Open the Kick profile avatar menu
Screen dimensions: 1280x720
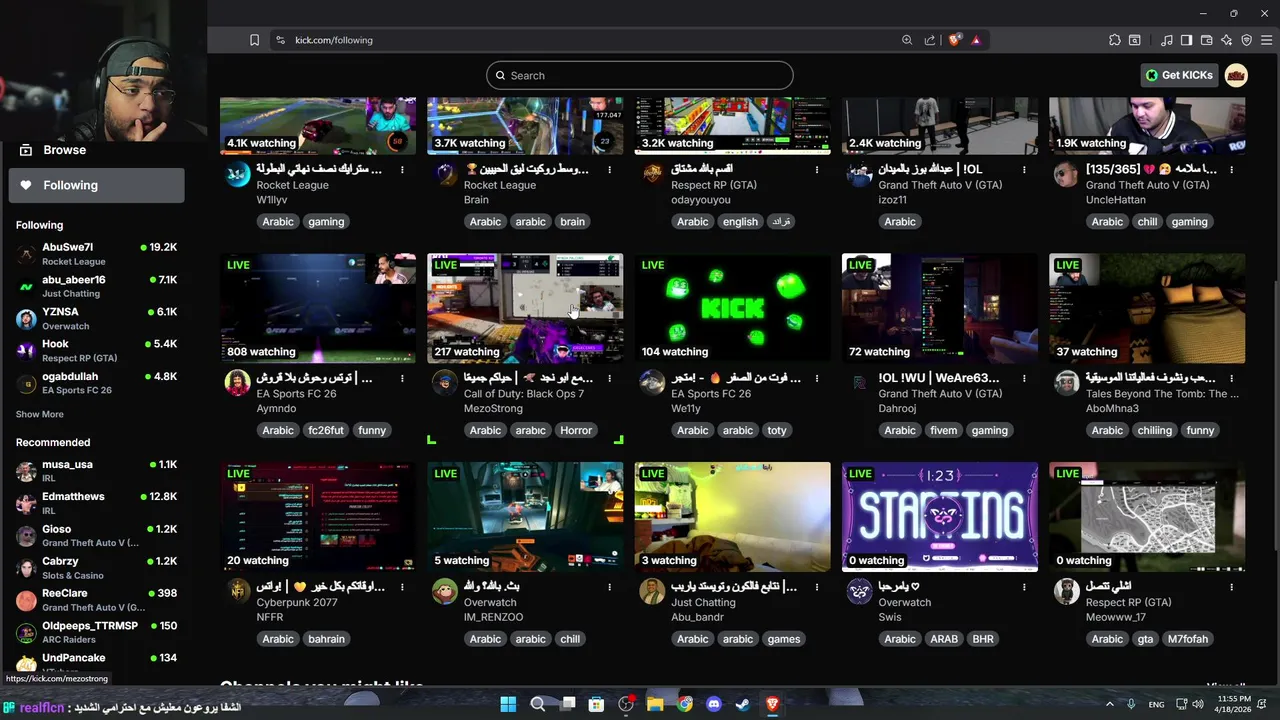pyautogui.click(x=1236, y=75)
